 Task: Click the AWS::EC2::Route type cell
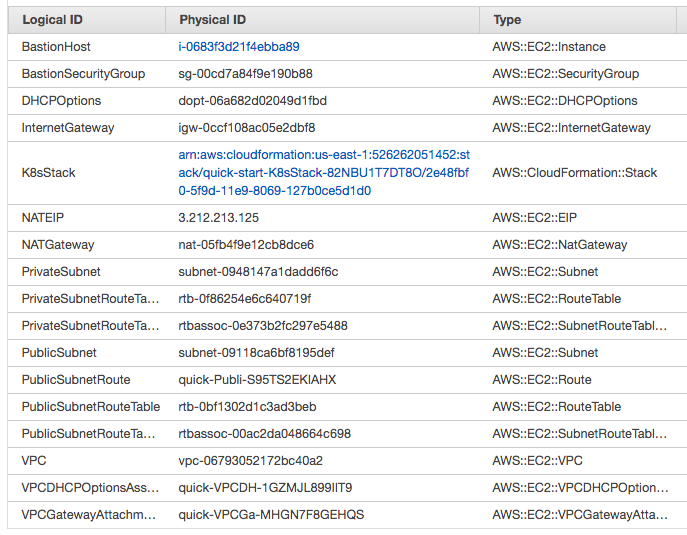click(x=542, y=380)
